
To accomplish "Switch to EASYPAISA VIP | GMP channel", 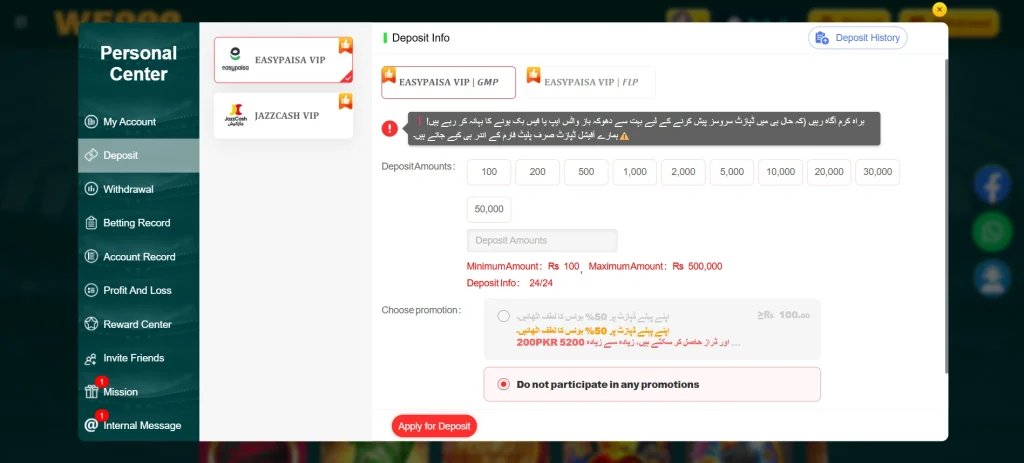I will pyautogui.click(x=449, y=82).
